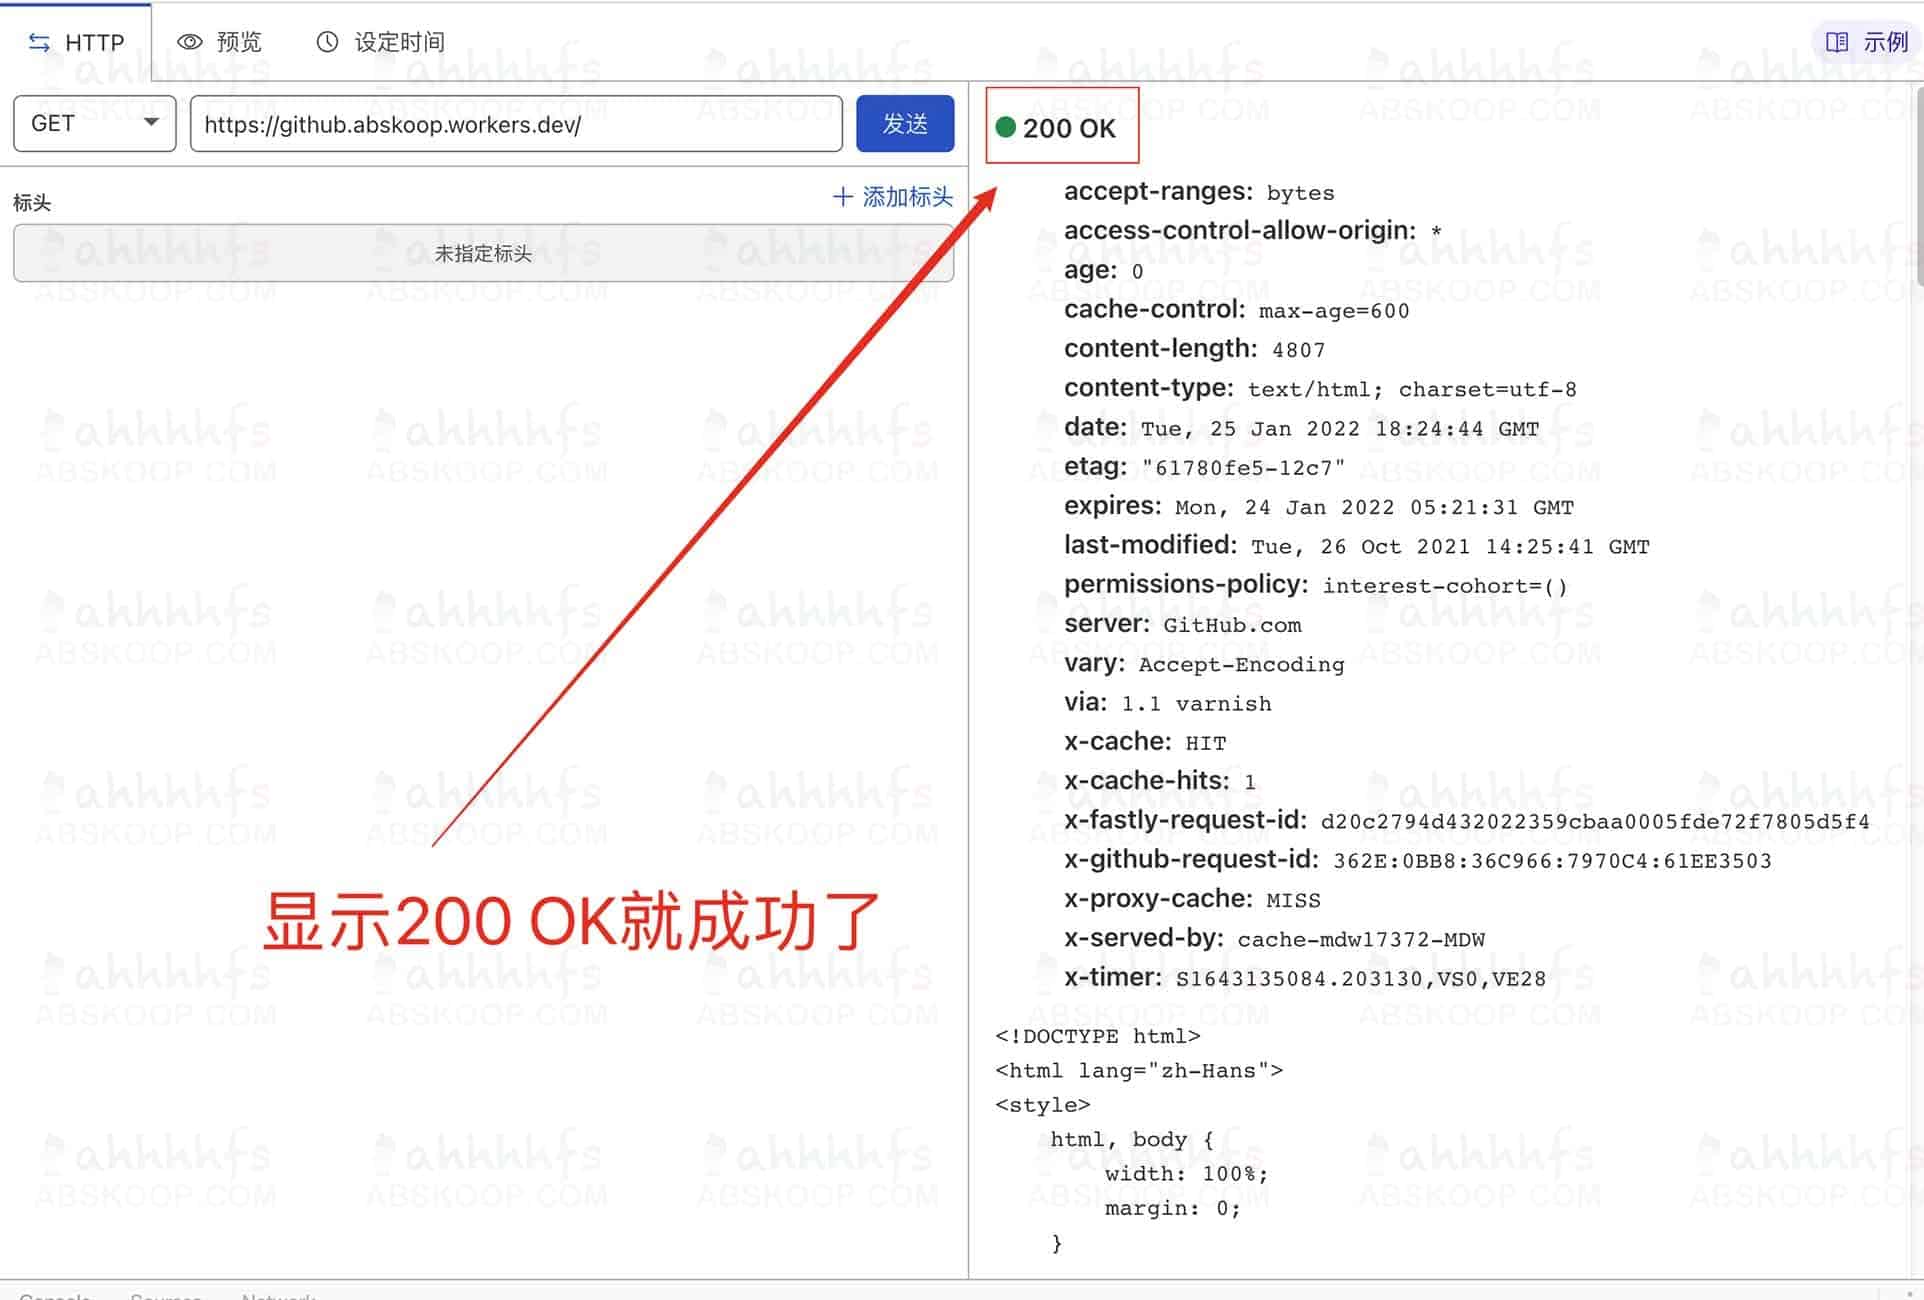Open the GET method dropdown

pyautogui.click(x=95, y=123)
